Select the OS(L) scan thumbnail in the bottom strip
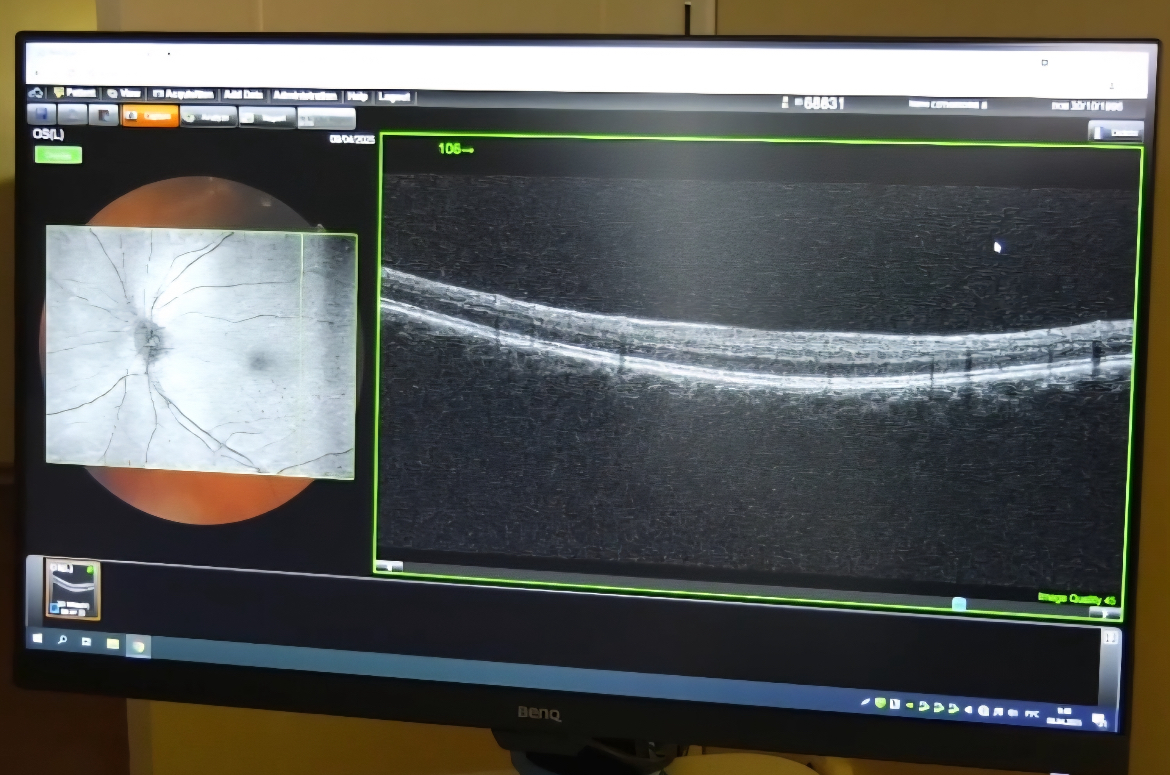Viewport: 1170px width, 775px height. (72, 589)
